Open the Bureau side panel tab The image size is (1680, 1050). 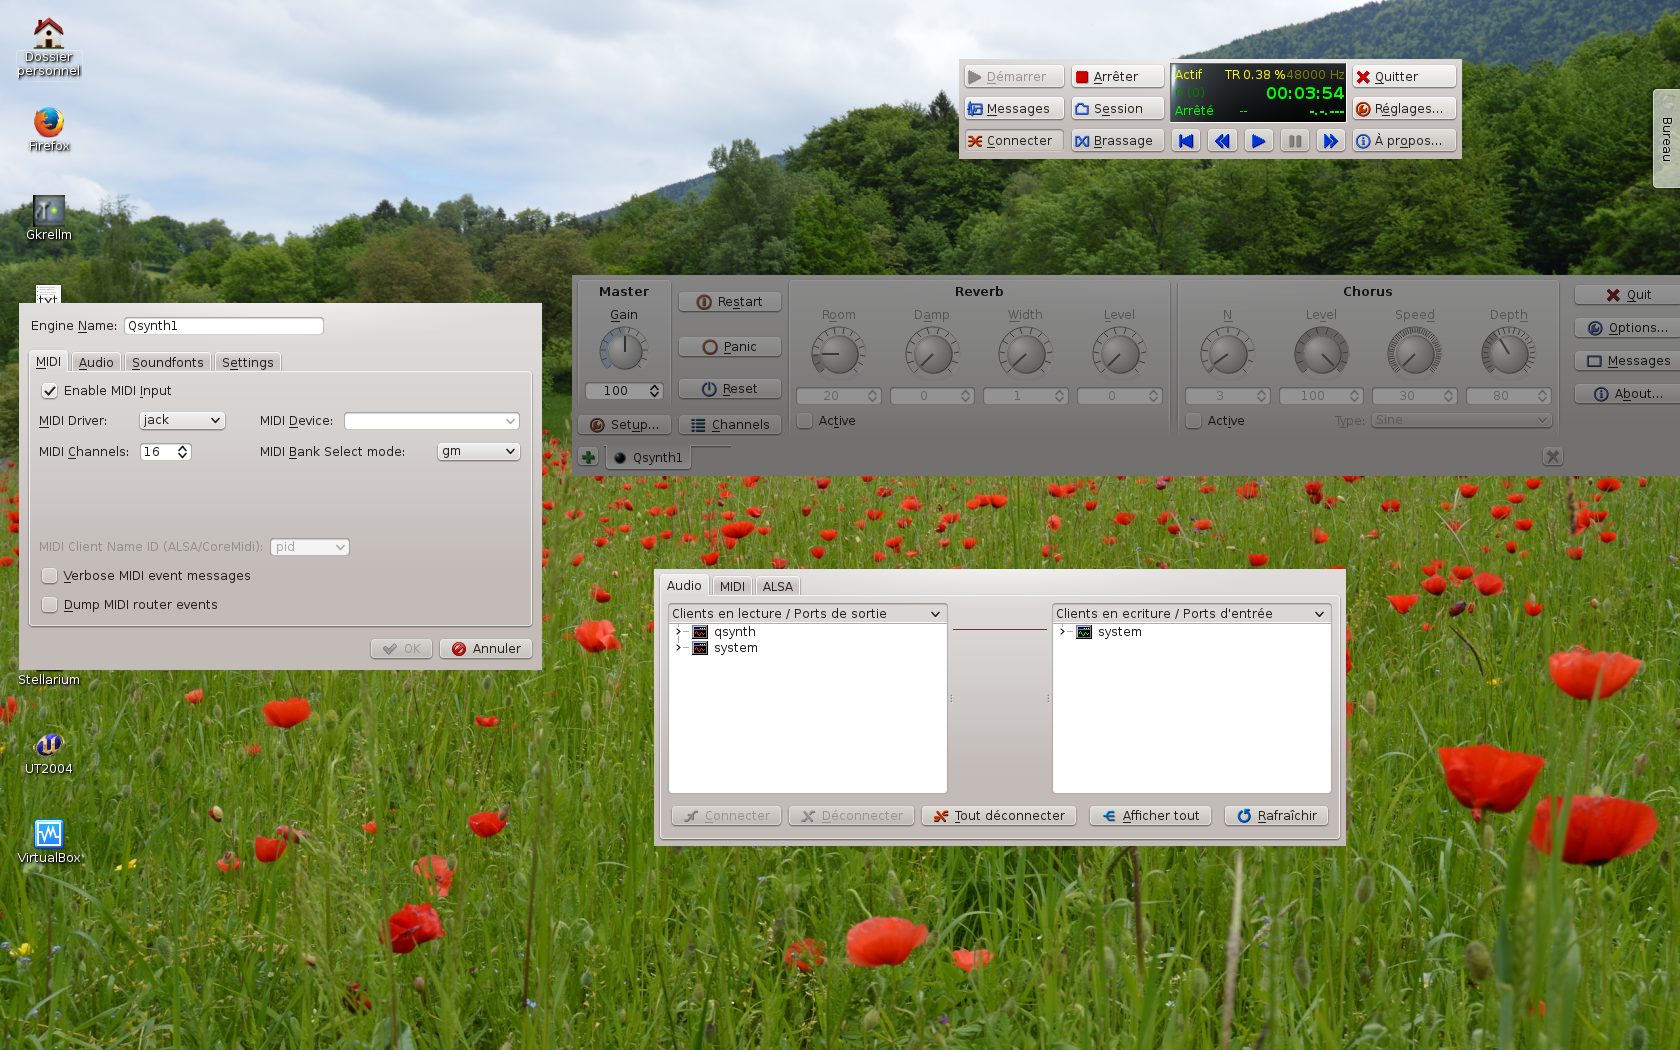pyautogui.click(x=1666, y=139)
